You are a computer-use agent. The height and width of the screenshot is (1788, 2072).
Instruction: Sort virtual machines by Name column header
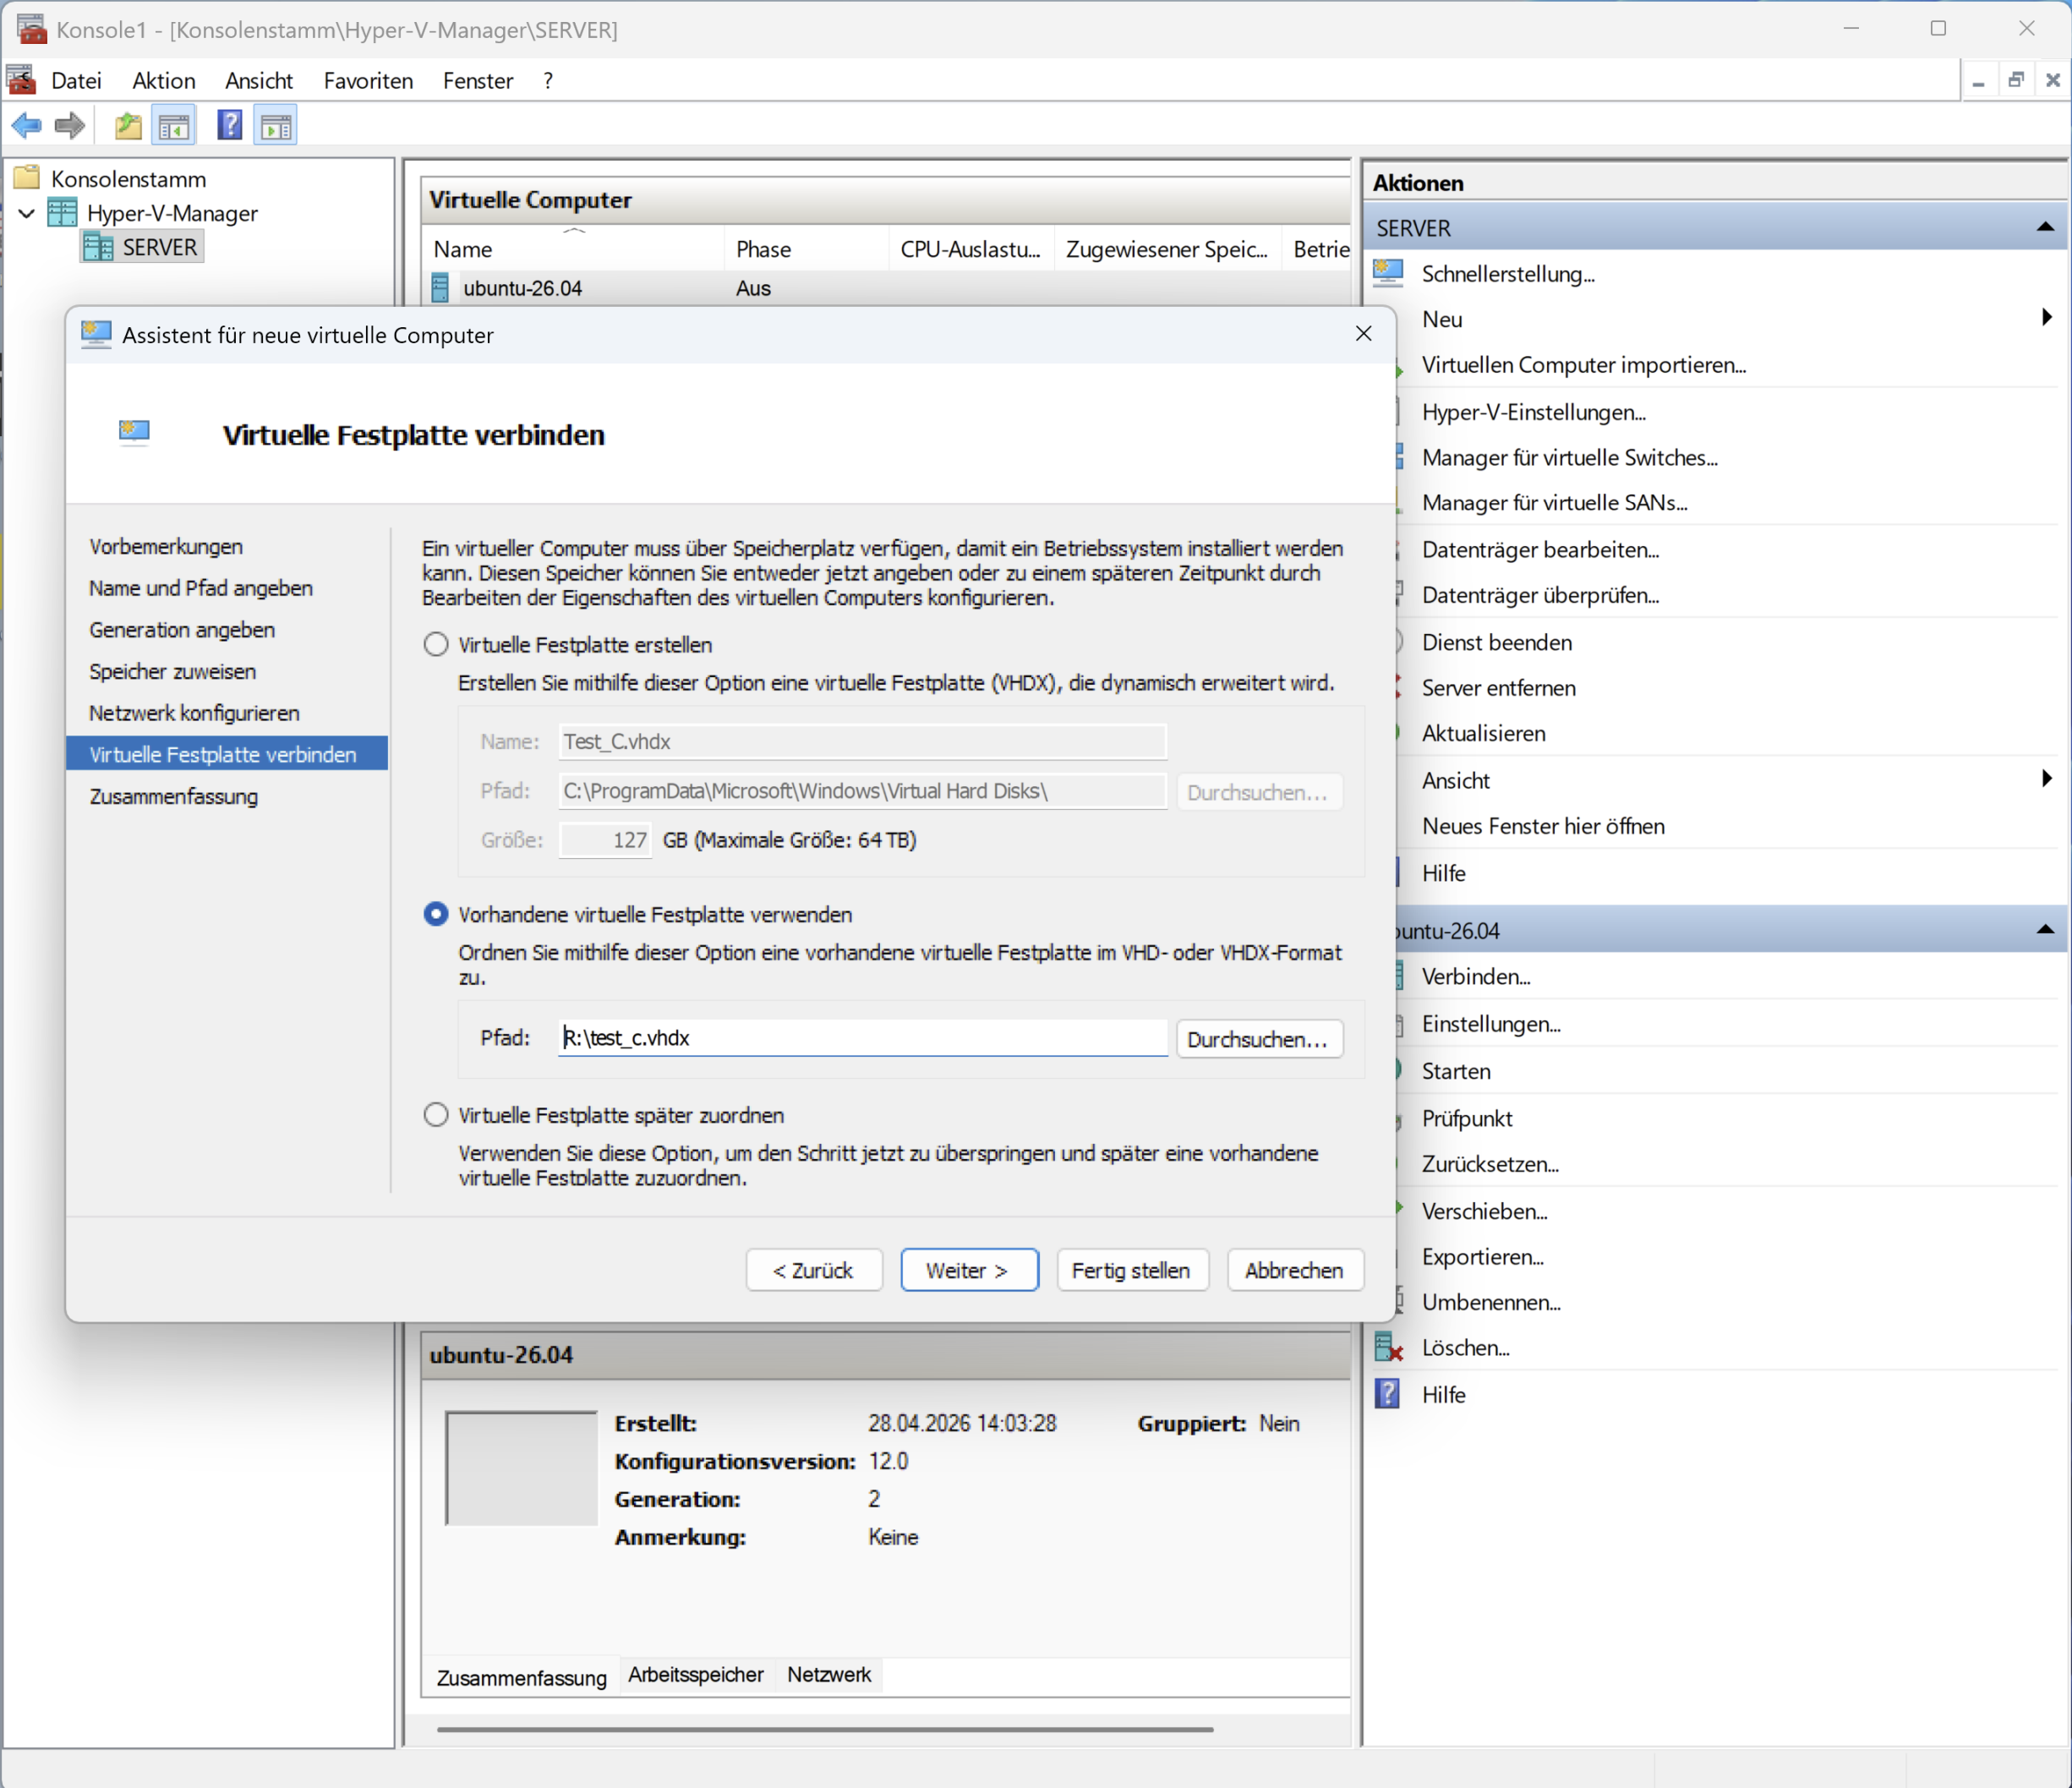coord(574,249)
